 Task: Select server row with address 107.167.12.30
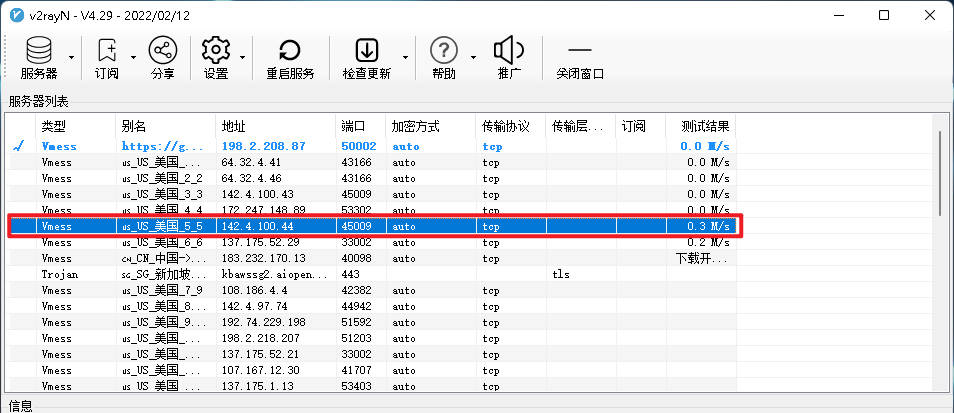pyautogui.click(x=371, y=370)
